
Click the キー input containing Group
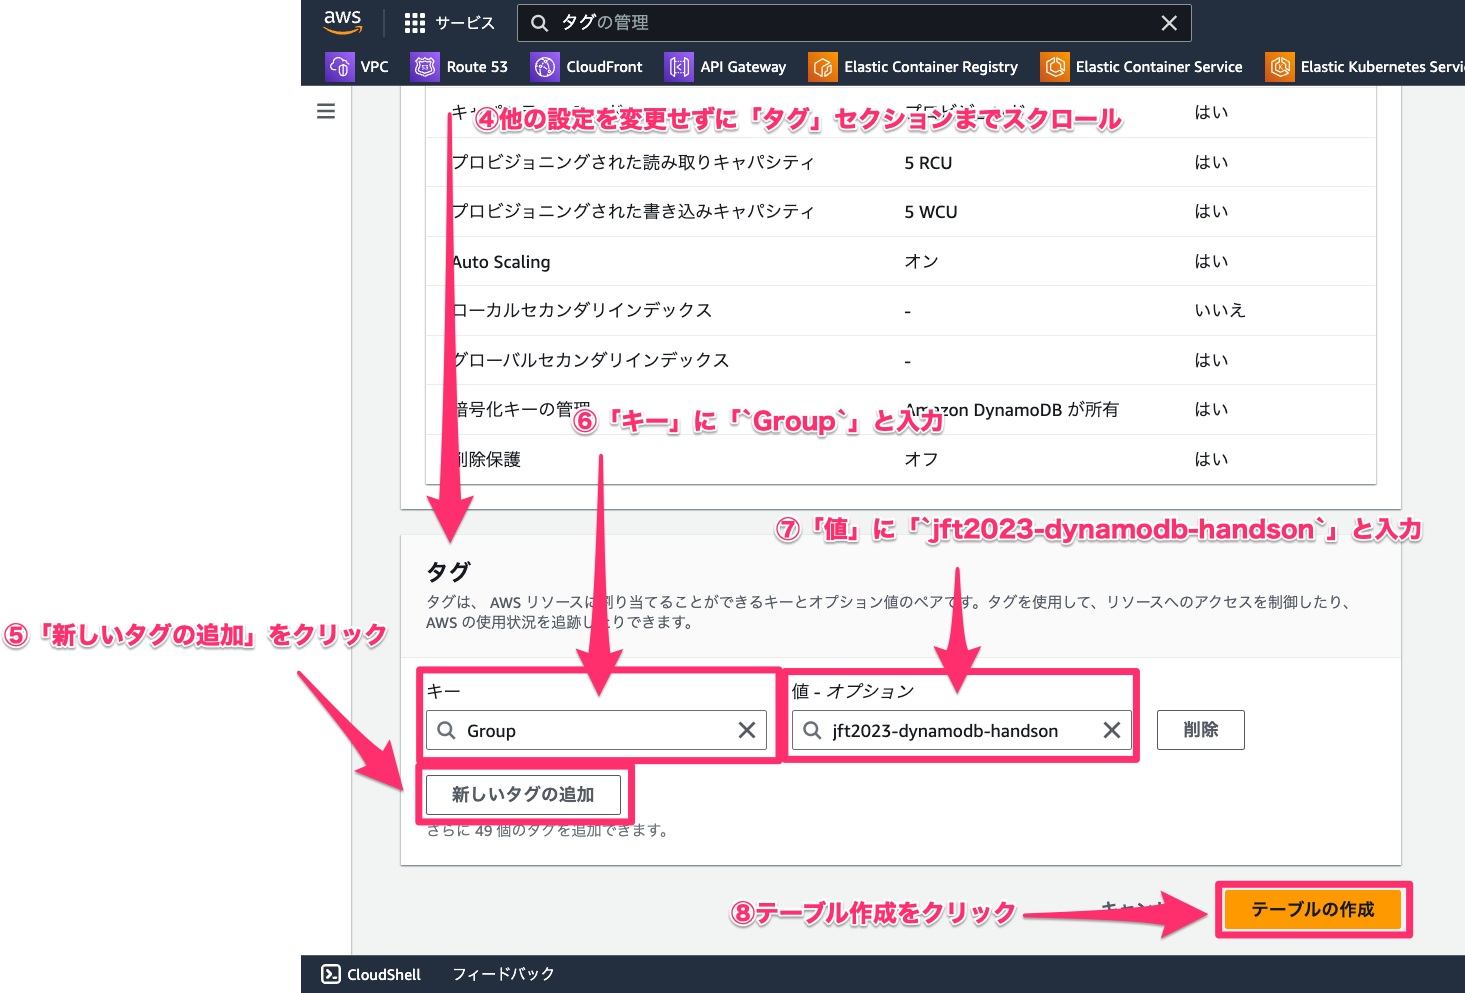click(x=596, y=730)
